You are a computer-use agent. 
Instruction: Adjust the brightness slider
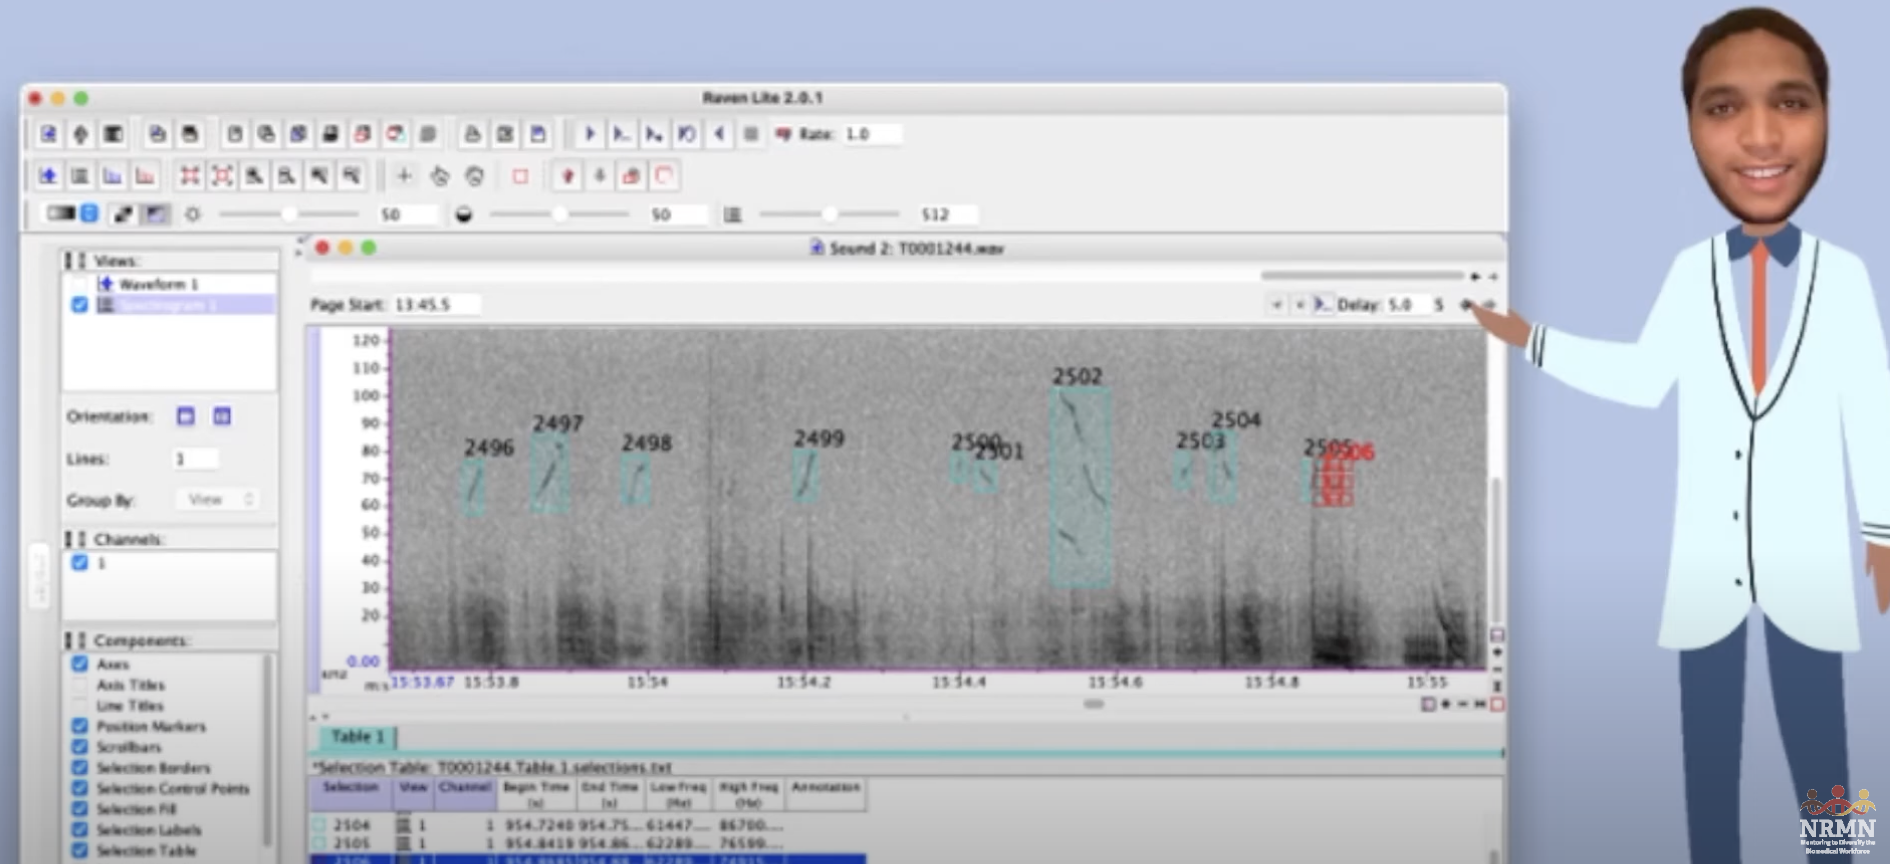[289, 214]
